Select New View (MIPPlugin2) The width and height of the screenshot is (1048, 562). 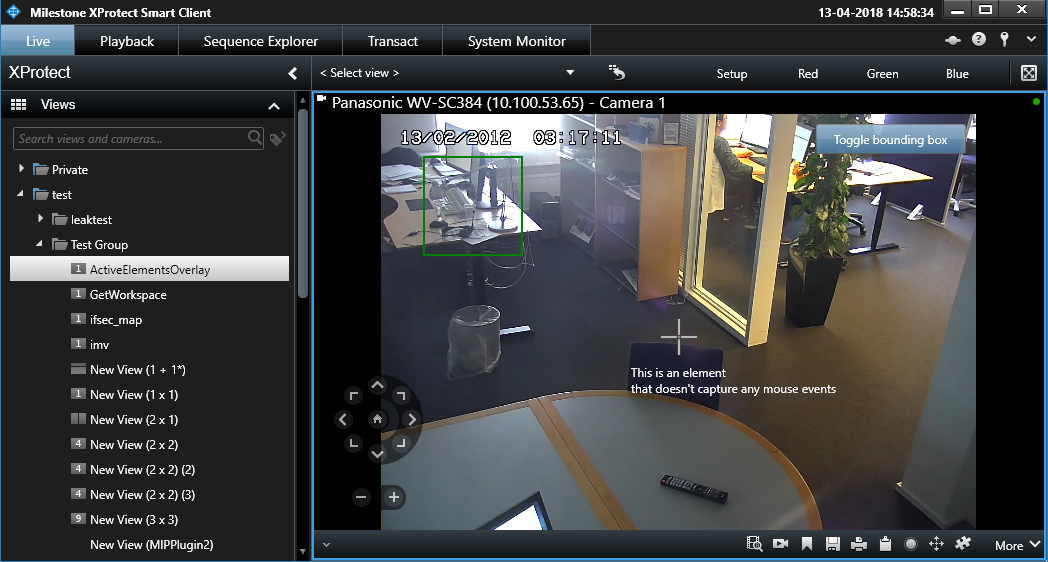click(150, 545)
